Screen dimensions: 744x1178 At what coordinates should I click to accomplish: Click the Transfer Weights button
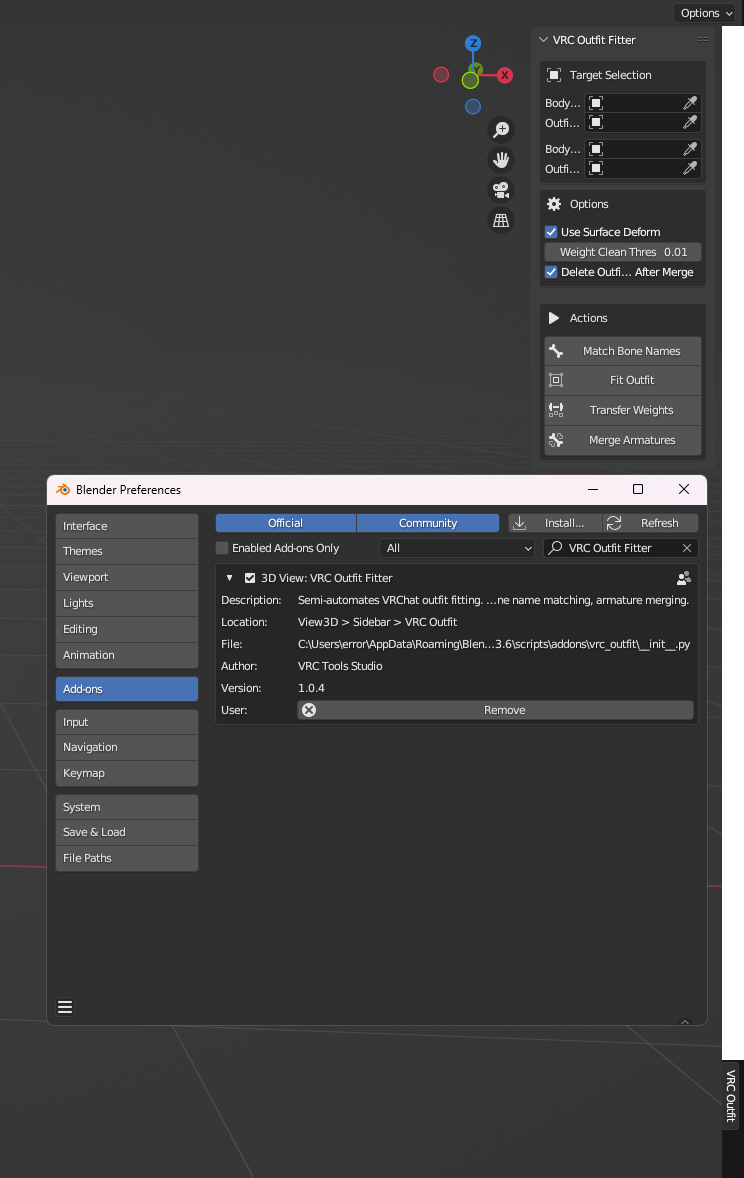click(x=623, y=410)
